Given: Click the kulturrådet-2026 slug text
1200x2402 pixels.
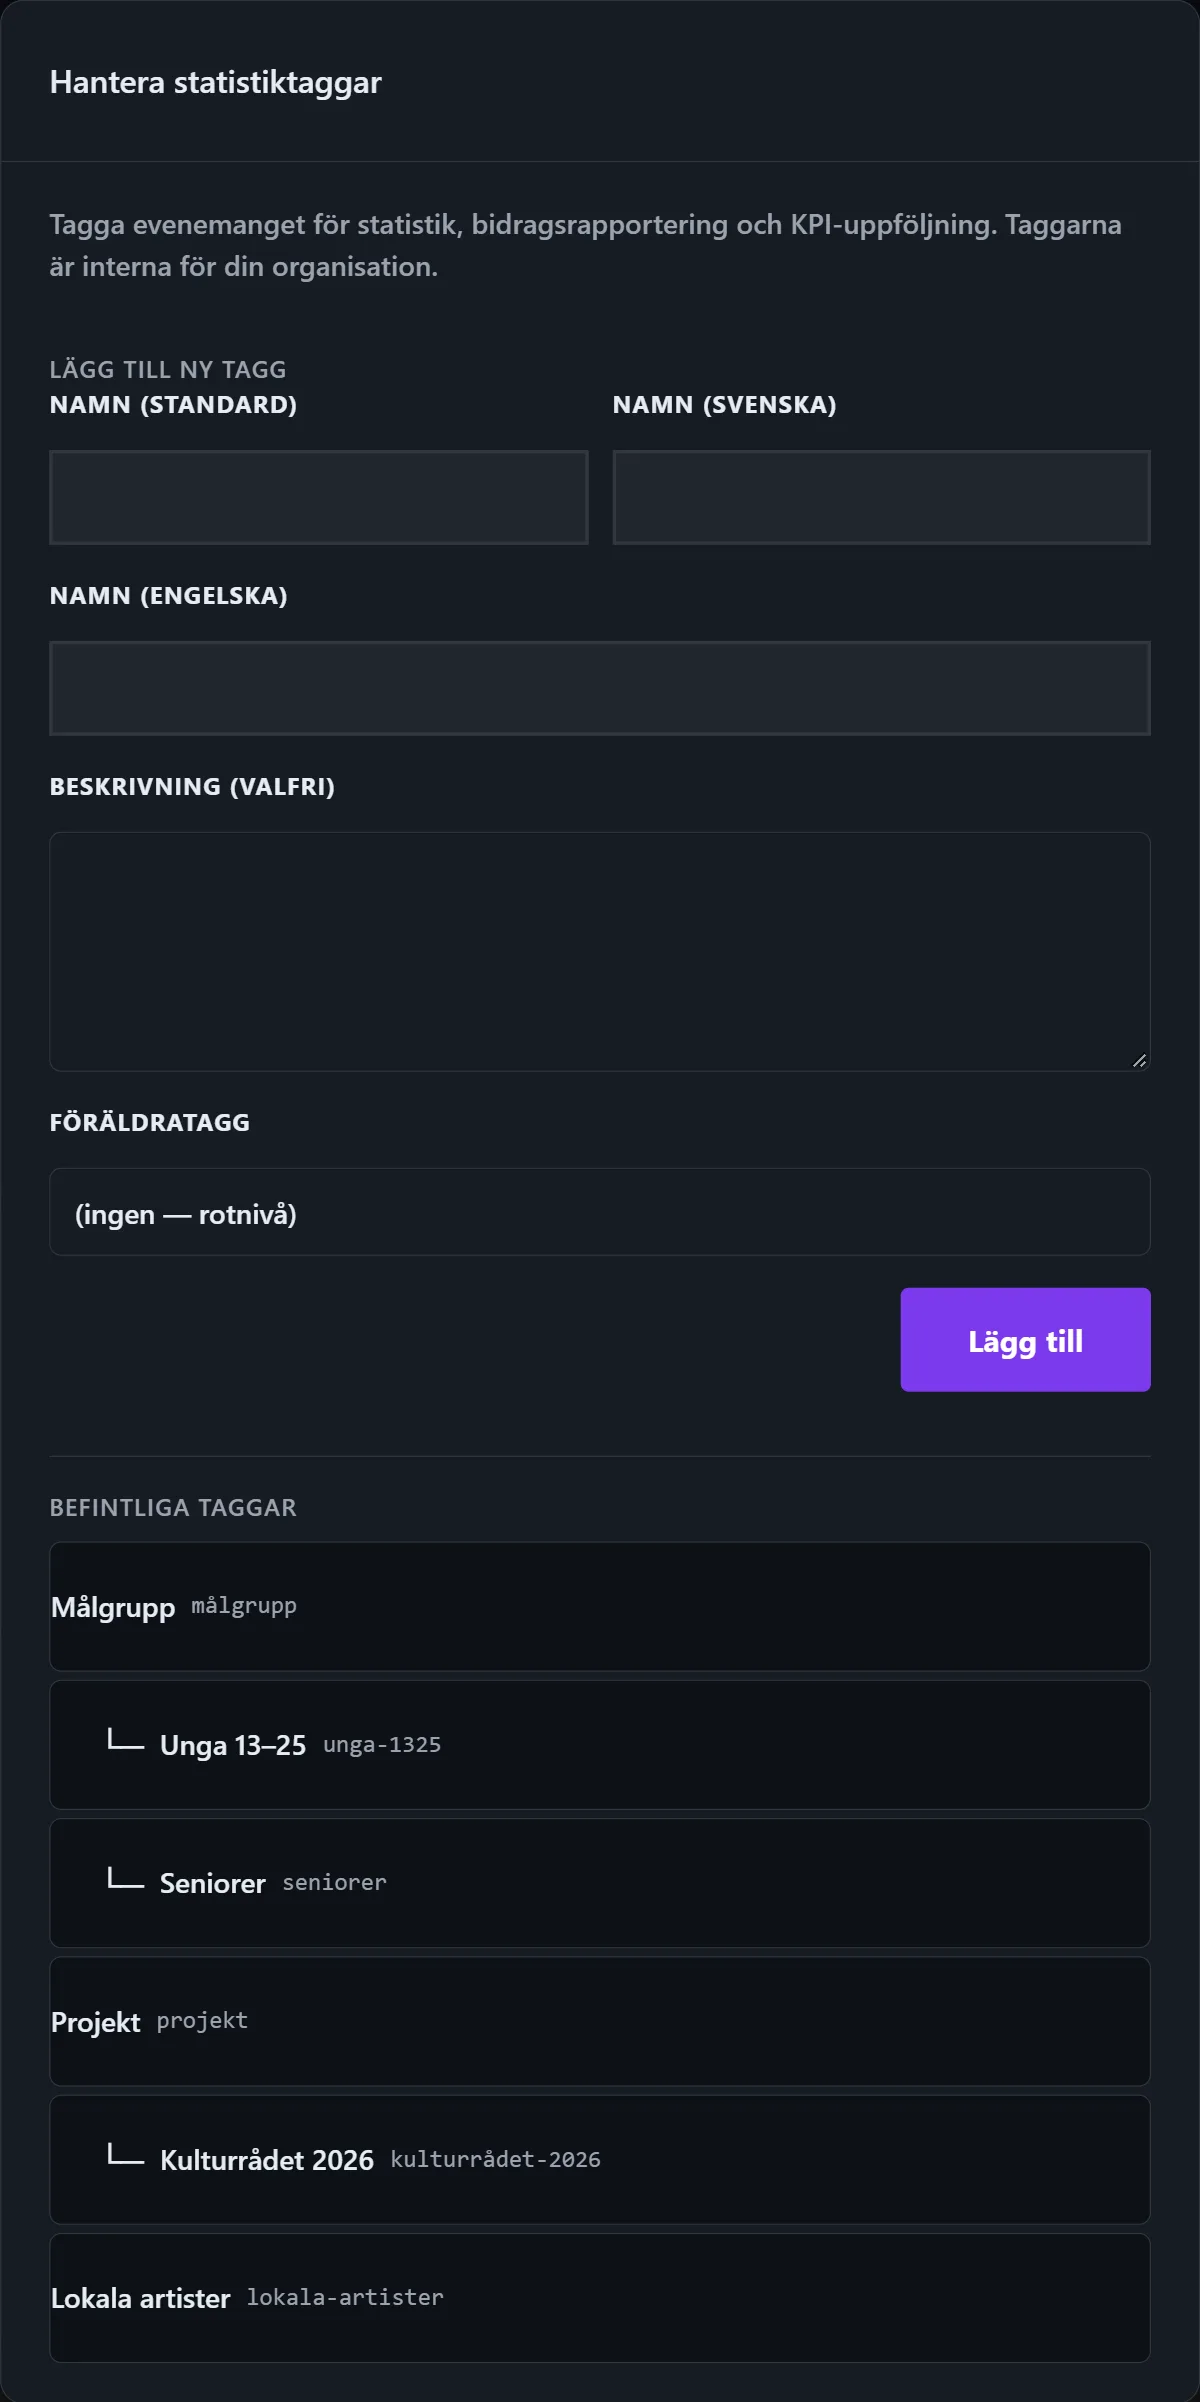Looking at the screenshot, I should pos(495,2159).
